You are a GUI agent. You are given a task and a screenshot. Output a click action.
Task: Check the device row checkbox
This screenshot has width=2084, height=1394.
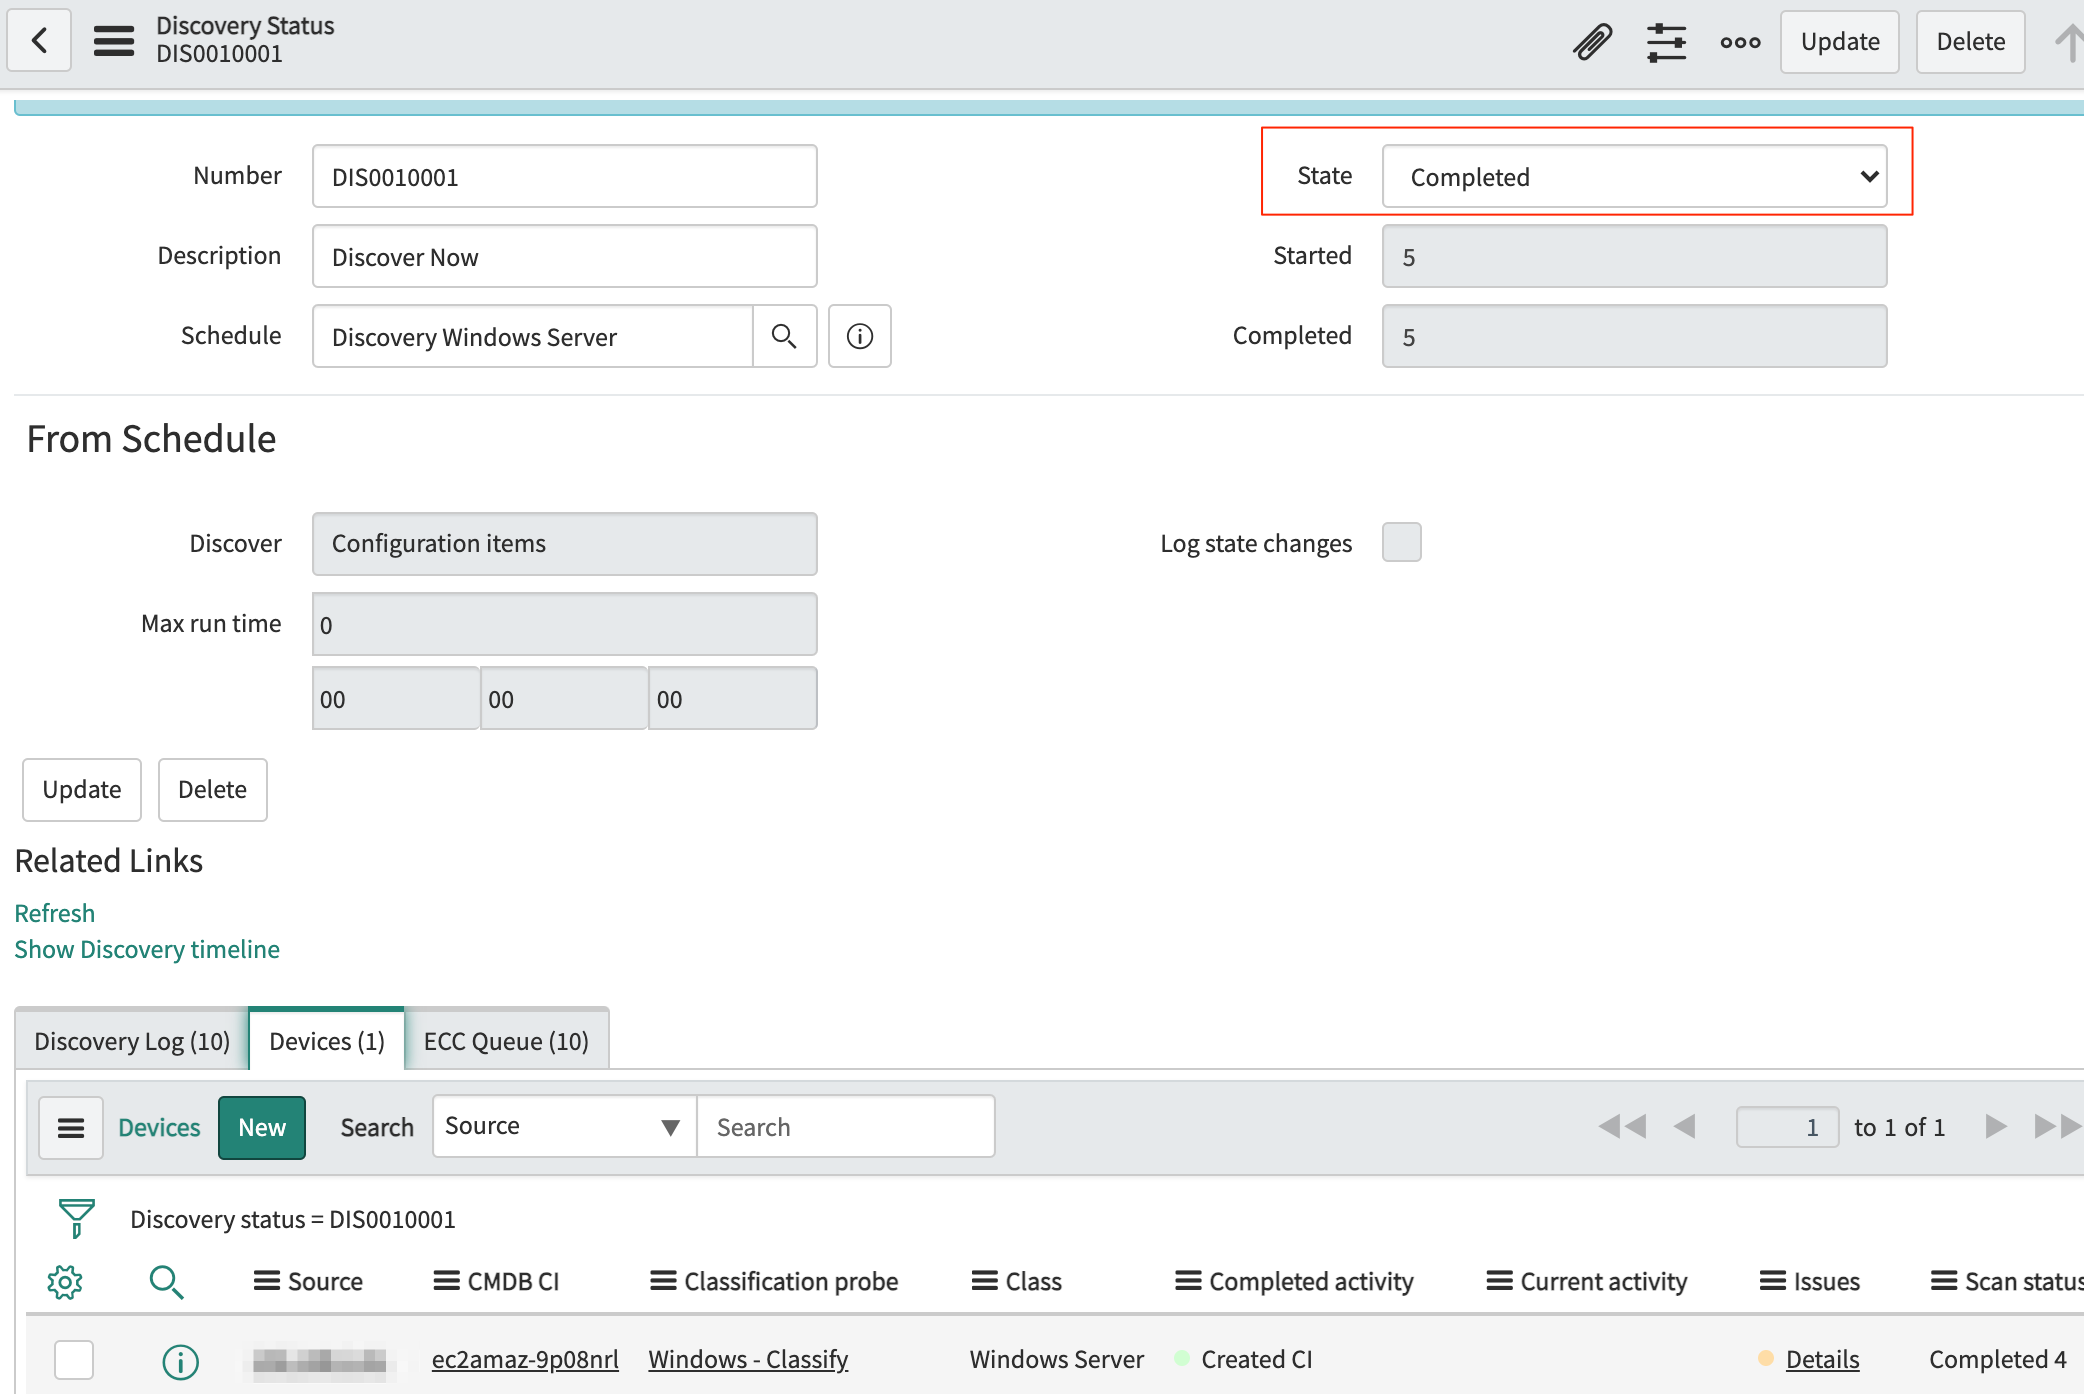pyautogui.click(x=73, y=1359)
